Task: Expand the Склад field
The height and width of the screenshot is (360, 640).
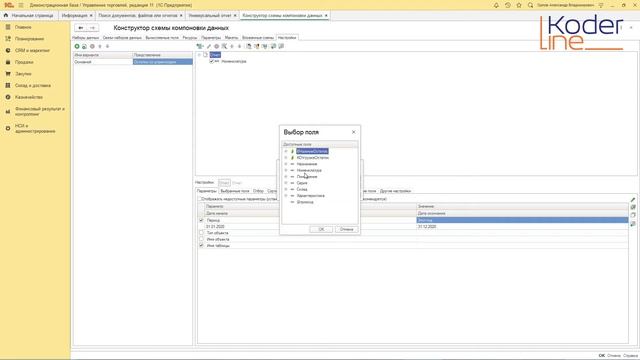Action: [286, 189]
